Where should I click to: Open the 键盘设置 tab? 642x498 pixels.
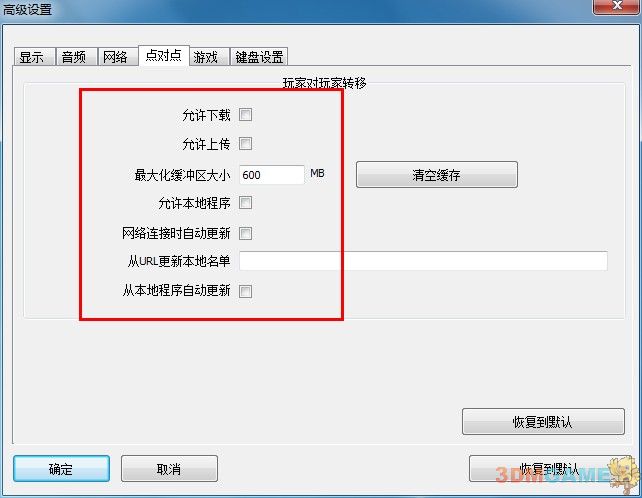(259, 57)
